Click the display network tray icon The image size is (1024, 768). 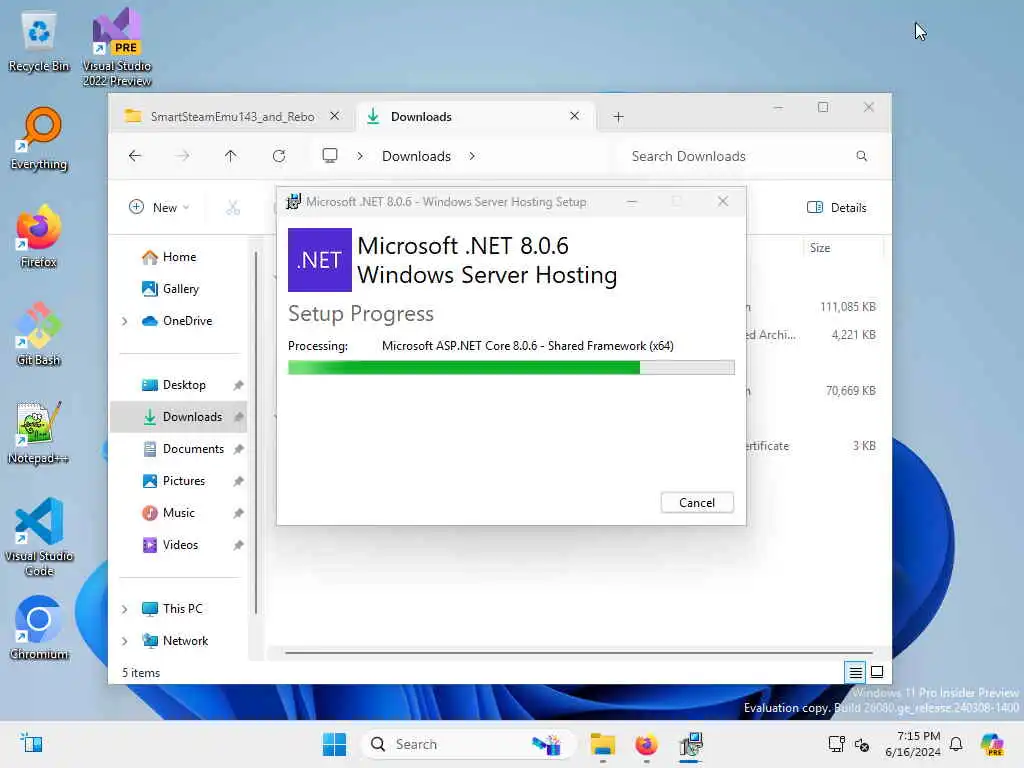(837, 744)
